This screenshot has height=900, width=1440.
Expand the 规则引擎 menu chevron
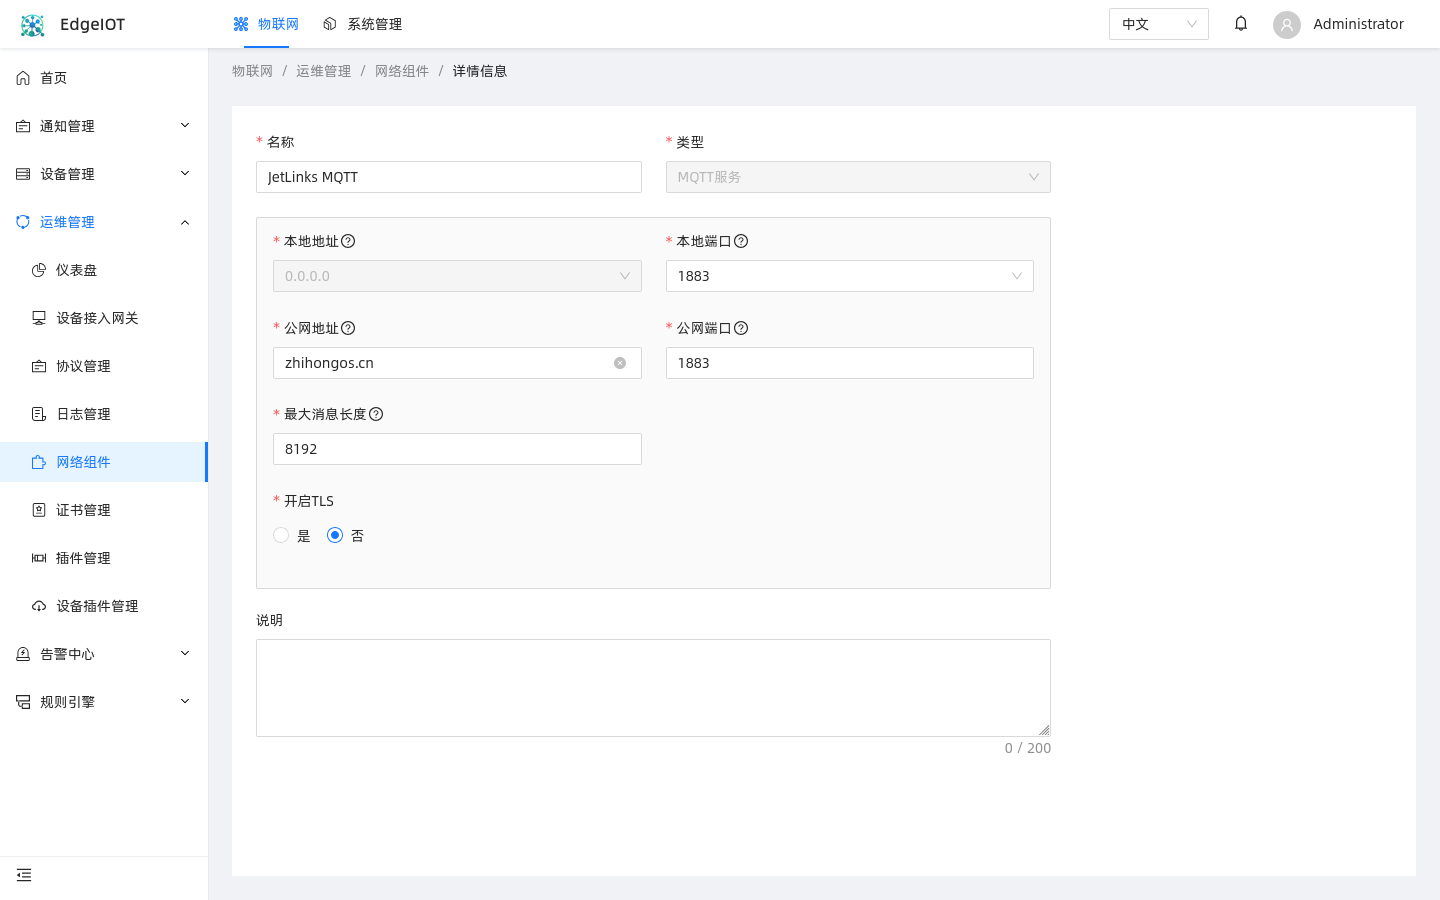[x=185, y=701]
